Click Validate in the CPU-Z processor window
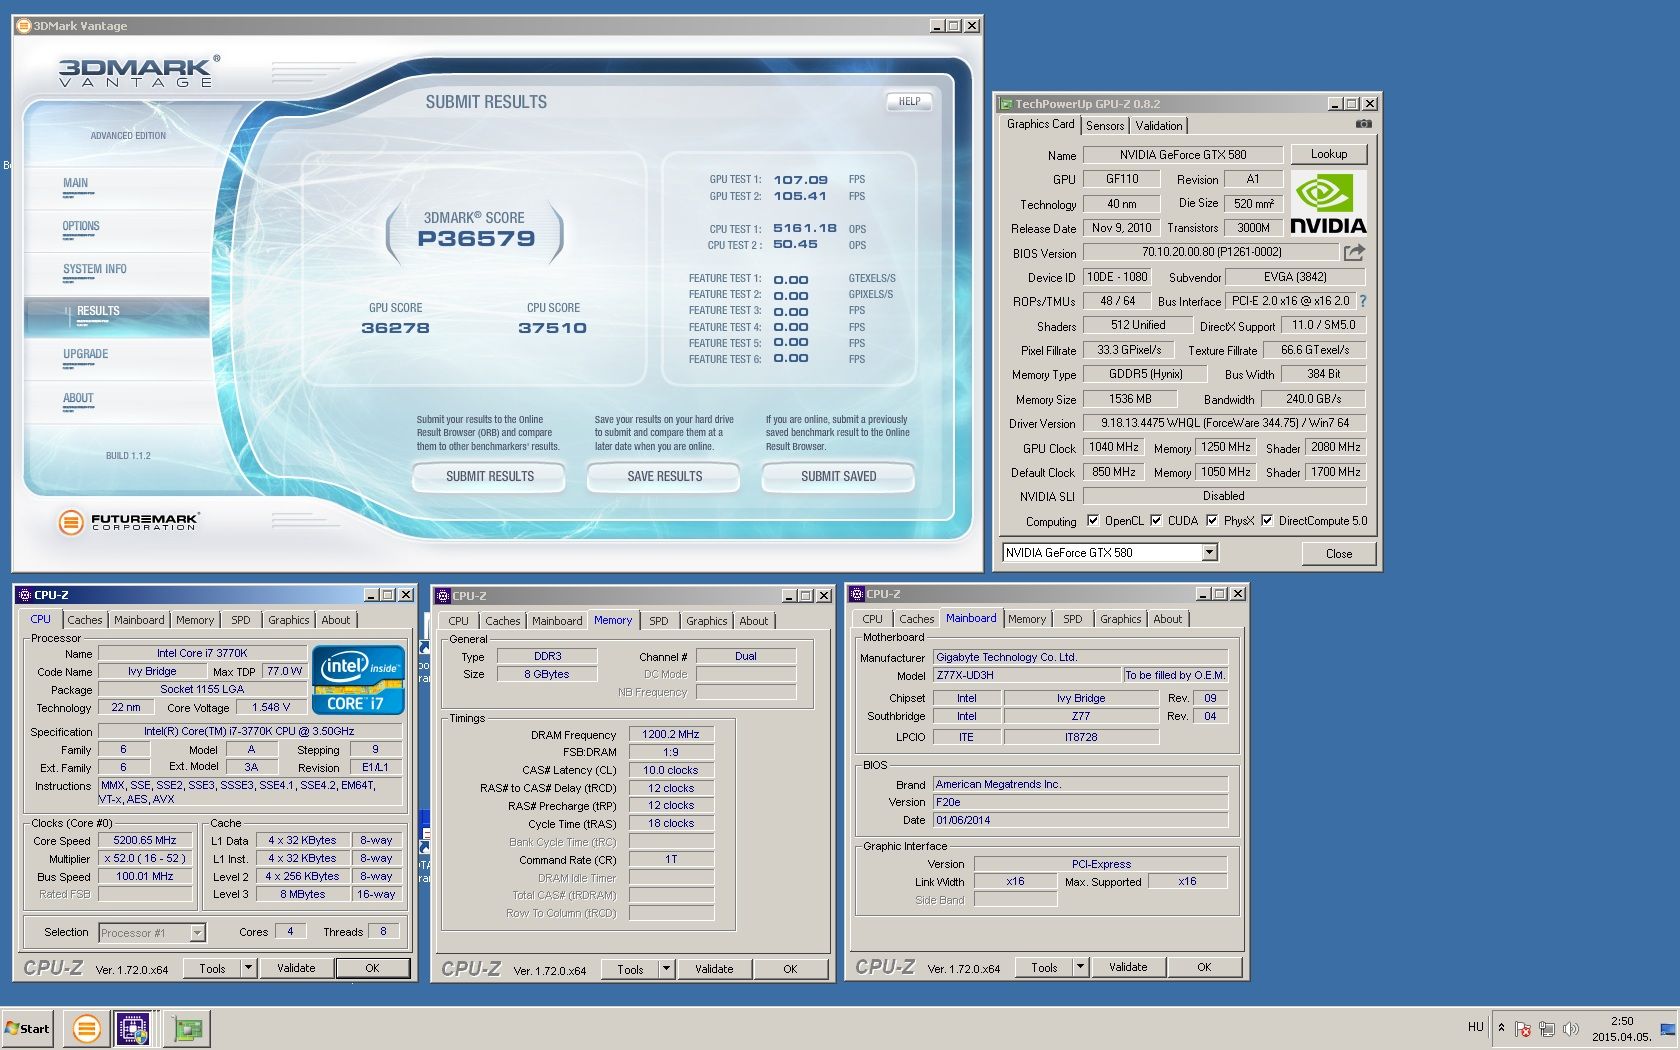This screenshot has height=1050, width=1680. tap(296, 968)
